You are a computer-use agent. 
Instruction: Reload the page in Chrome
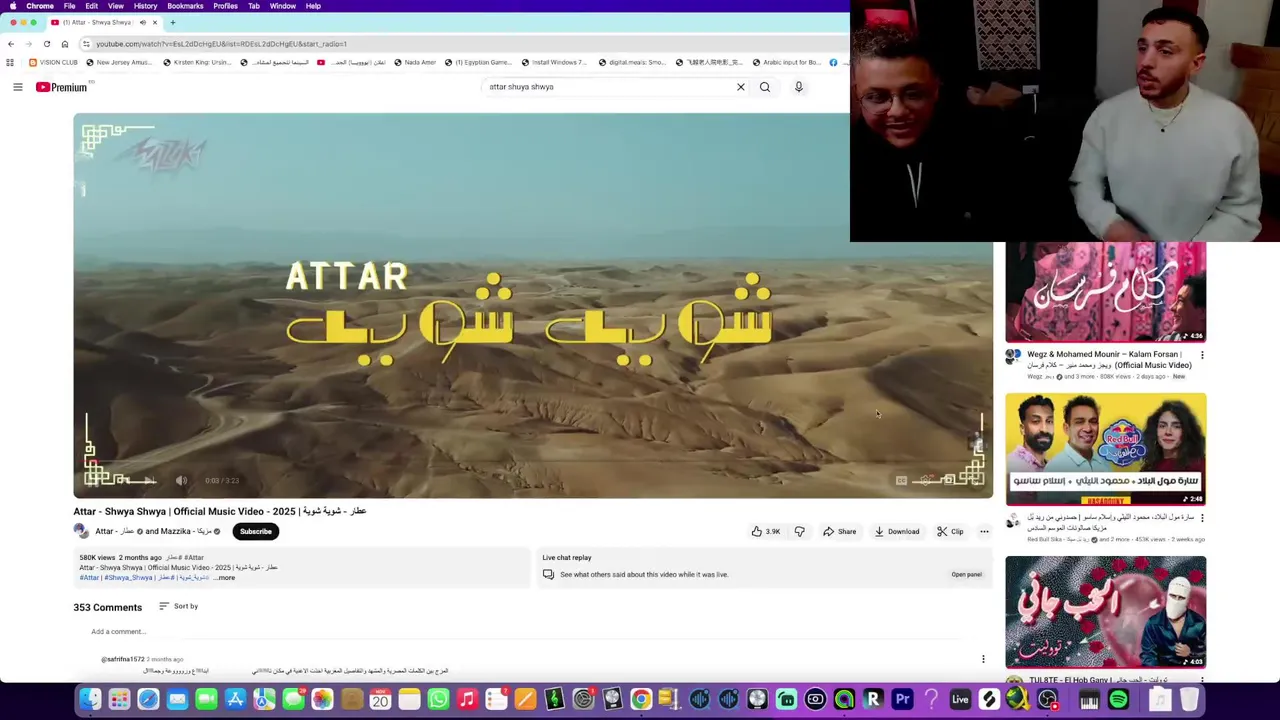(47, 44)
